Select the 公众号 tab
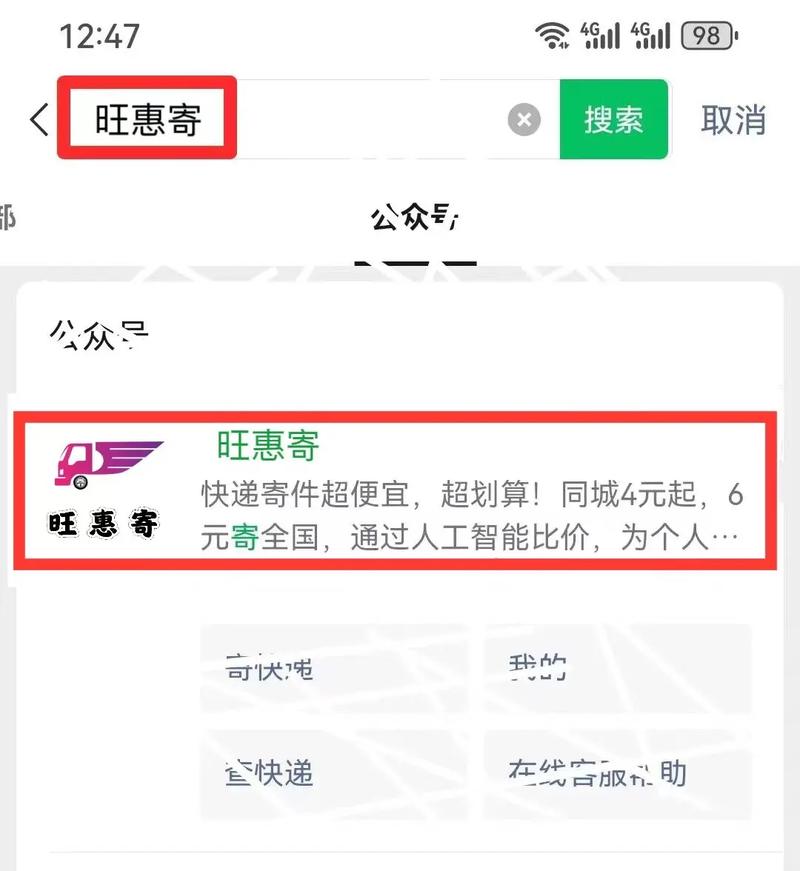800x871 pixels. pyautogui.click(x=415, y=217)
